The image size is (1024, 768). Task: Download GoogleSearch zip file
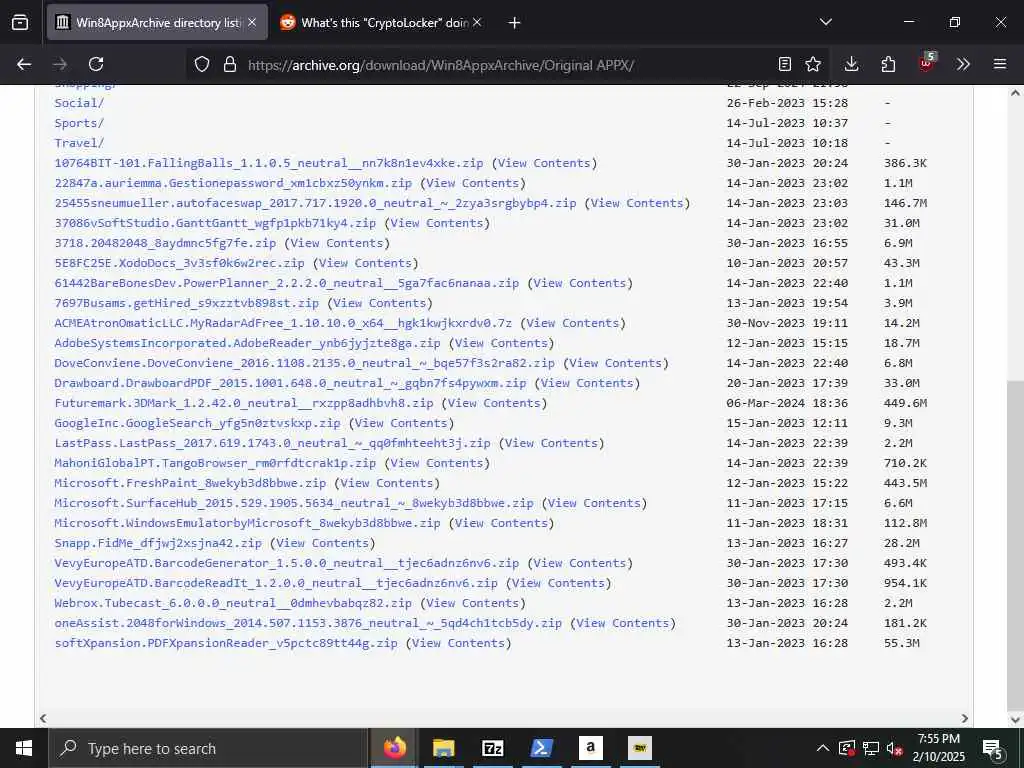click(x=197, y=423)
